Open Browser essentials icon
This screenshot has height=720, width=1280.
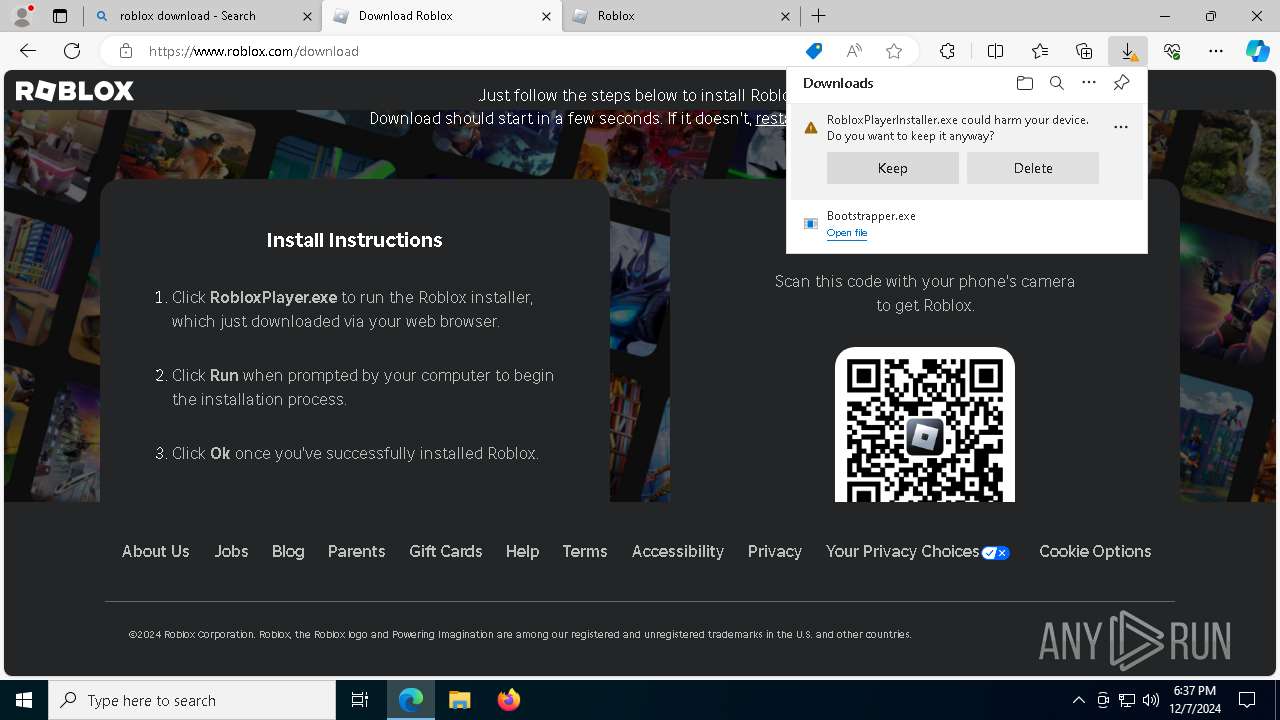pyautogui.click(x=1172, y=51)
